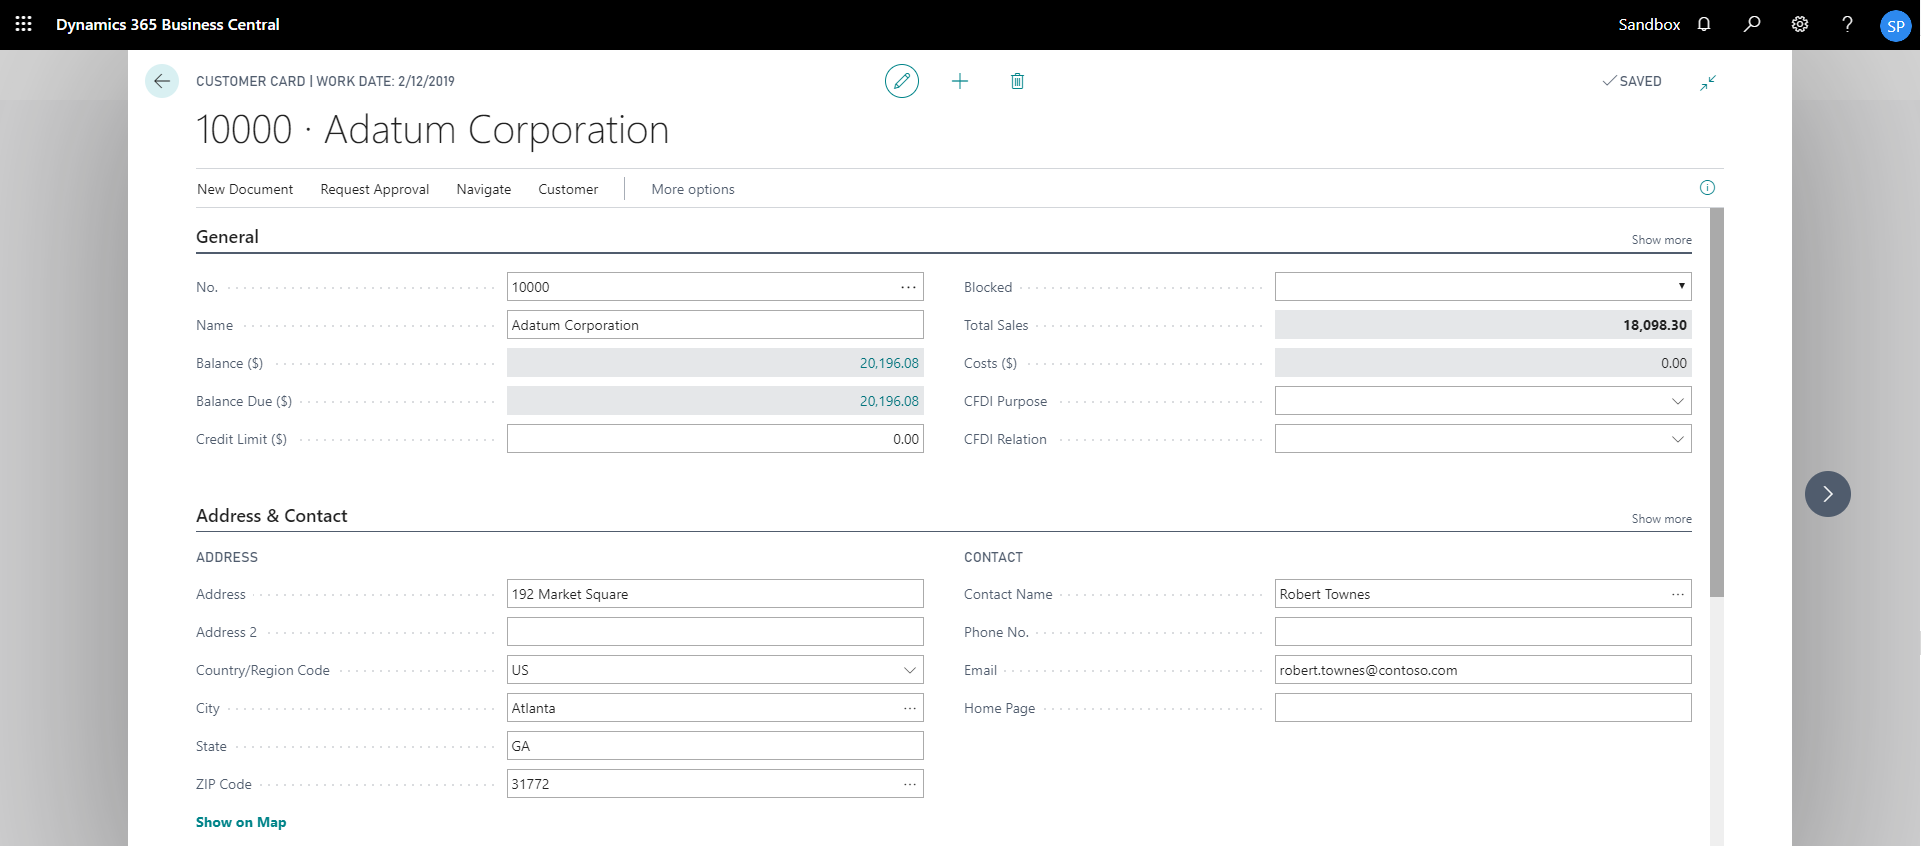Open the app launcher waffle menu
The width and height of the screenshot is (1921, 846).
coord(24,24)
